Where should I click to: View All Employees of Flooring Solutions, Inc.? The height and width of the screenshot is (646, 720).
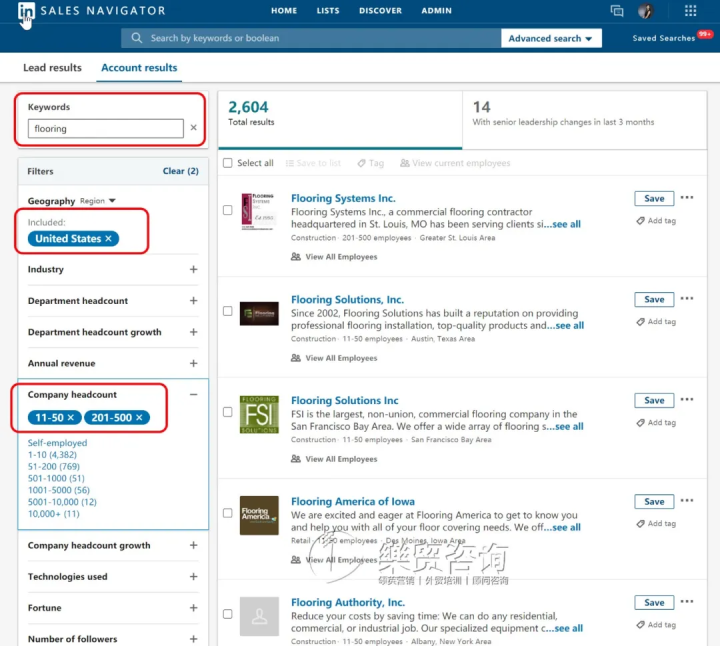[x=334, y=358]
